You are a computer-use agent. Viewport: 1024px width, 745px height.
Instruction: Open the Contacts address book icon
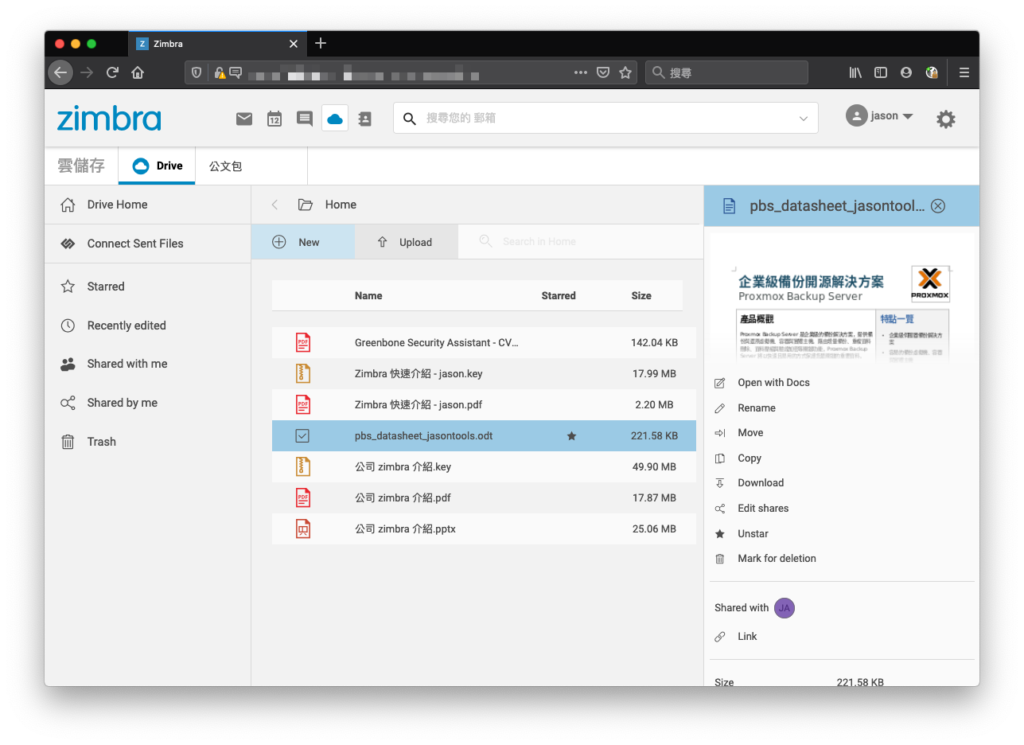(x=365, y=119)
